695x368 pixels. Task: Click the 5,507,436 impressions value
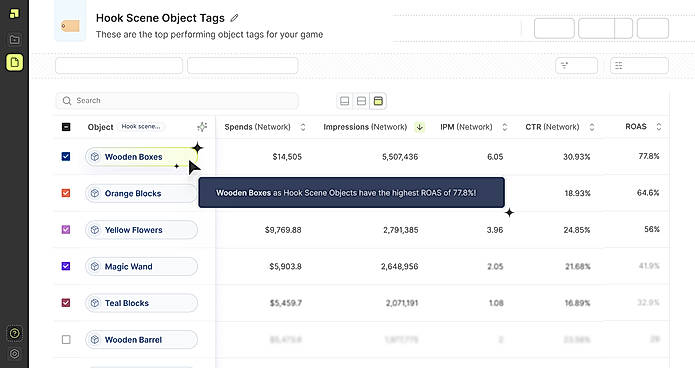pos(400,157)
